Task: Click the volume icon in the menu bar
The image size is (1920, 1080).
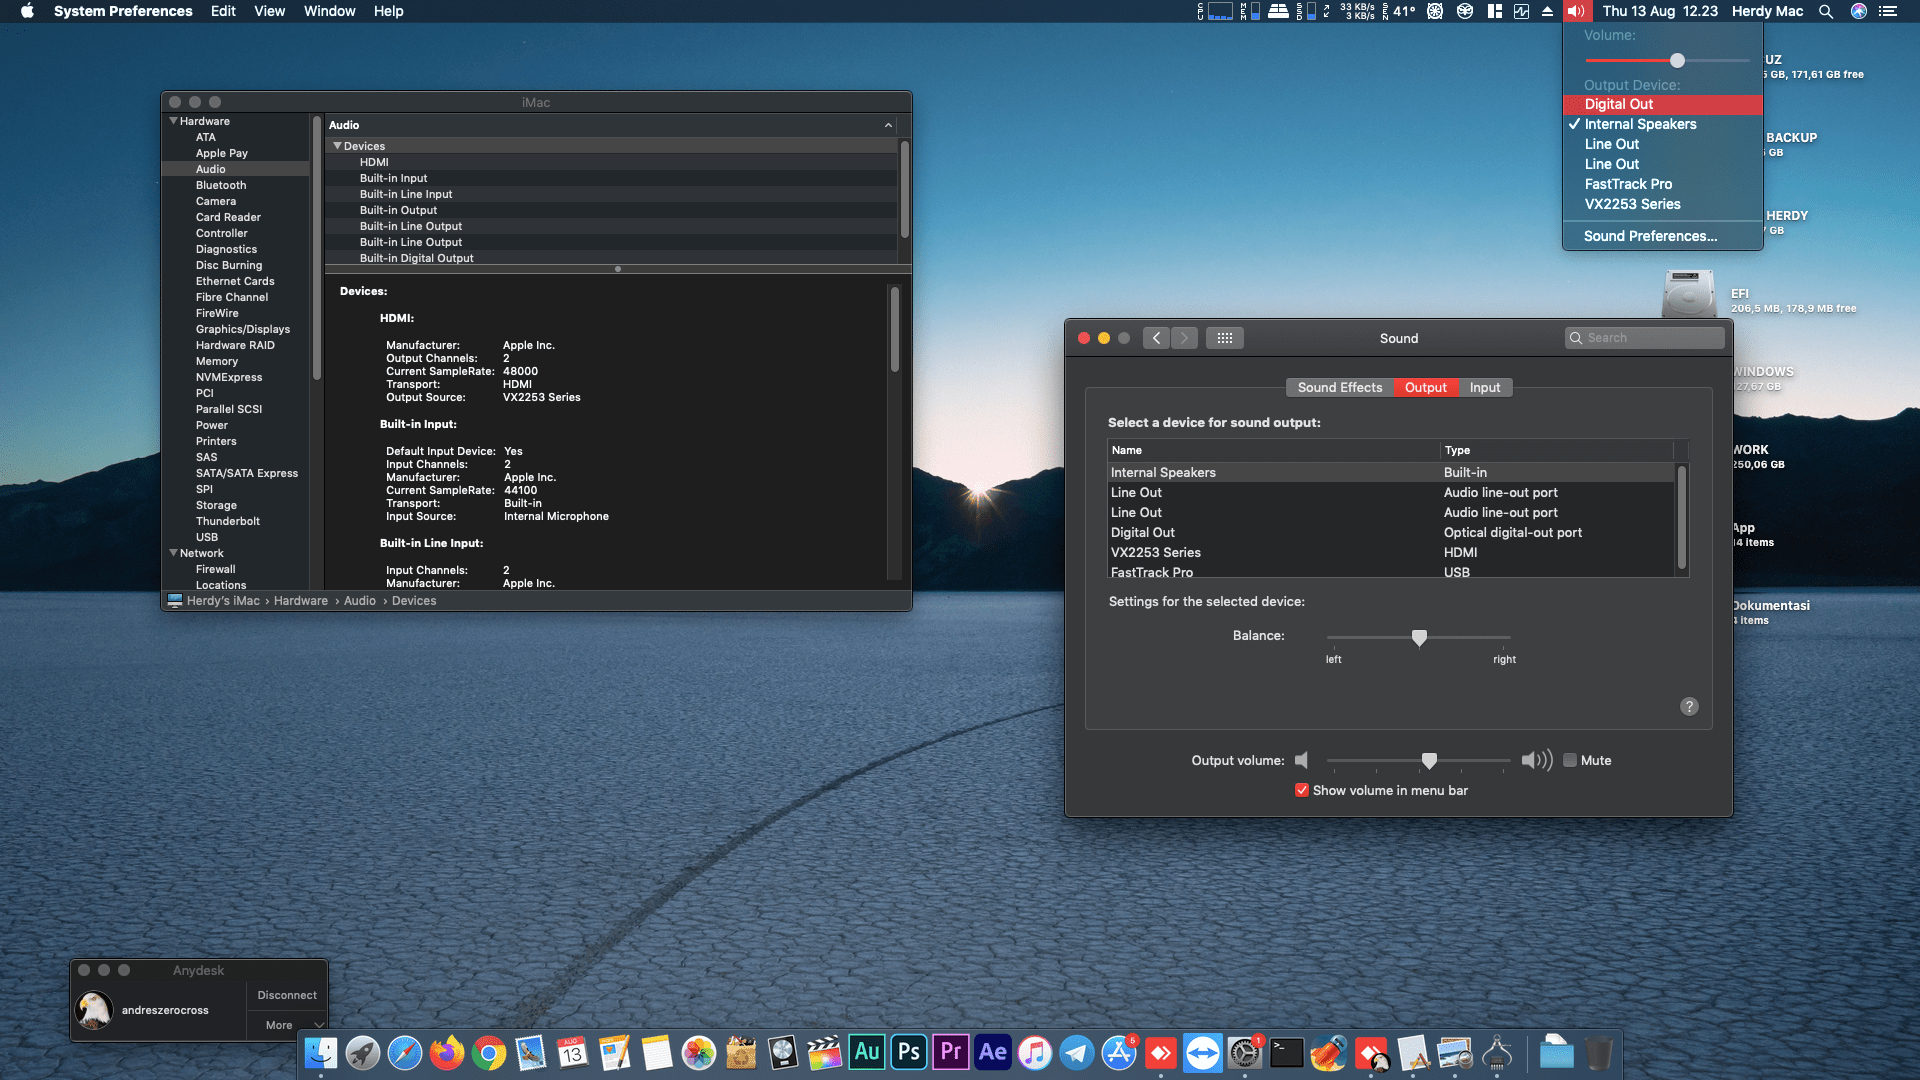Action: (1576, 11)
